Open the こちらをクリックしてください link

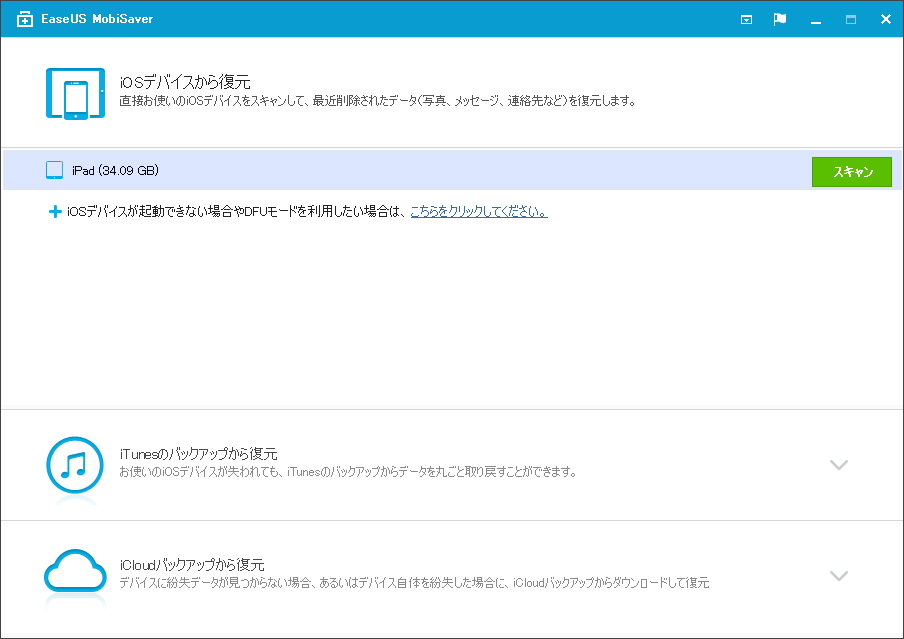coord(479,212)
